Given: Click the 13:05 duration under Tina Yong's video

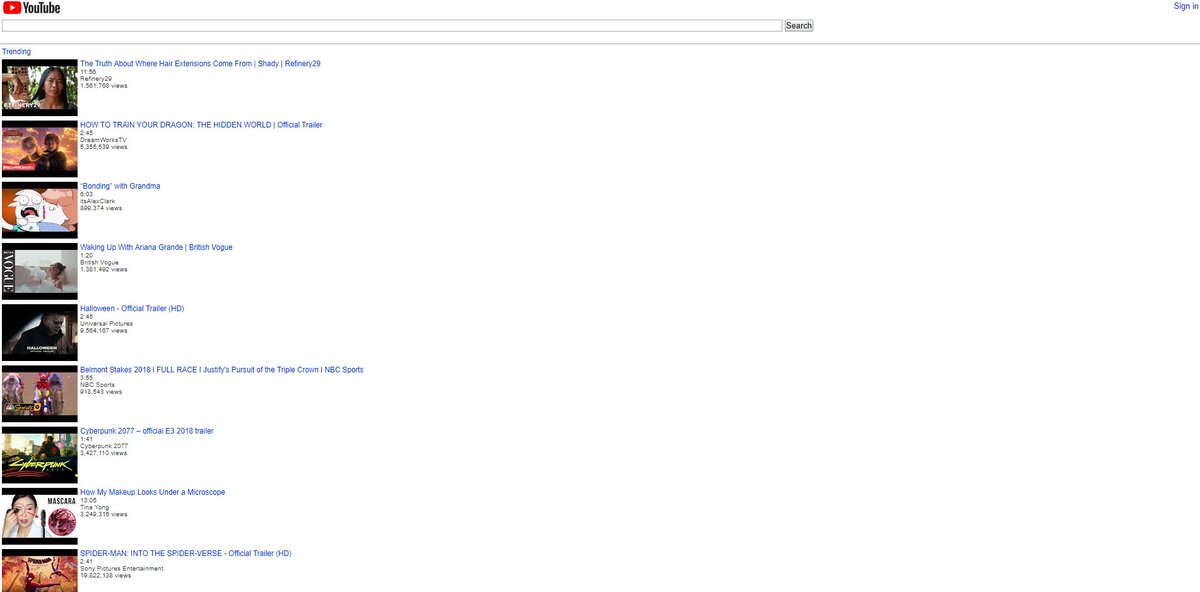Looking at the screenshot, I should pyautogui.click(x=88, y=500).
